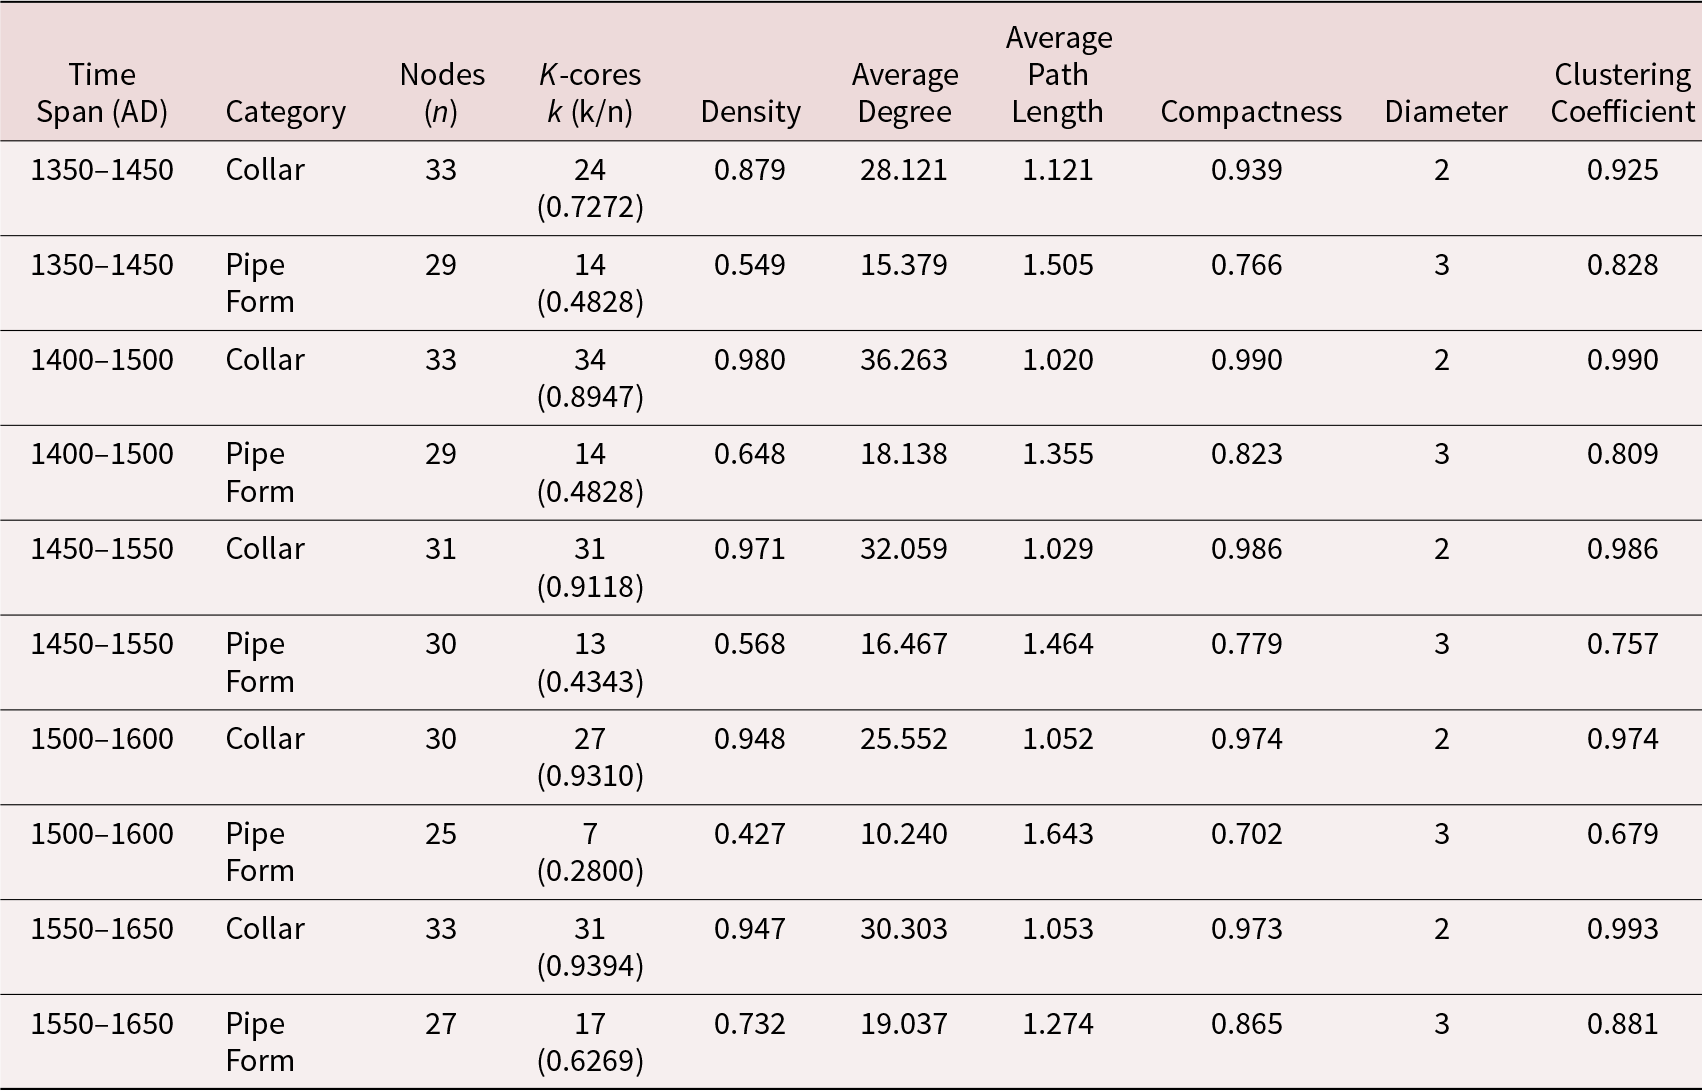Select the compactness value 0.865
Viewport: 1702px width, 1091px height.
pyautogui.click(x=1246, y=1023)
